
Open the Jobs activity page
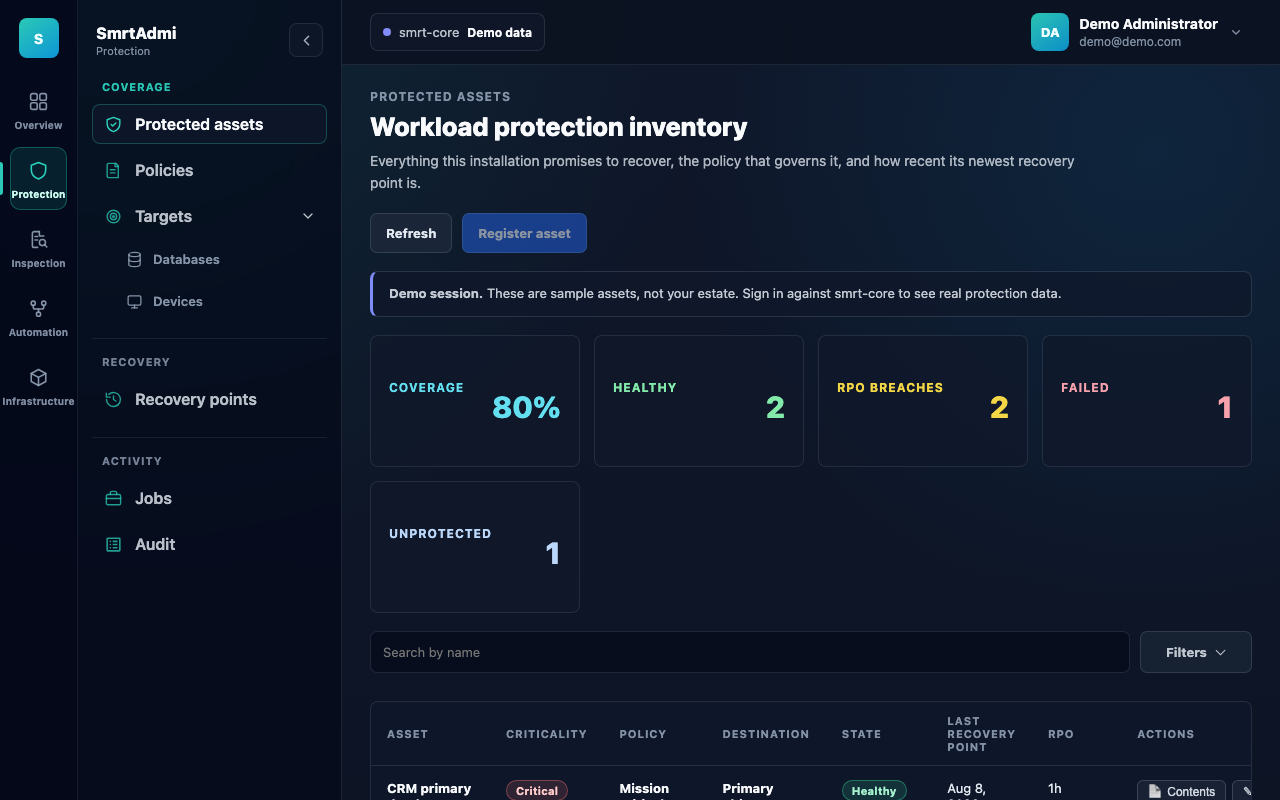click(x=209, y=498)
